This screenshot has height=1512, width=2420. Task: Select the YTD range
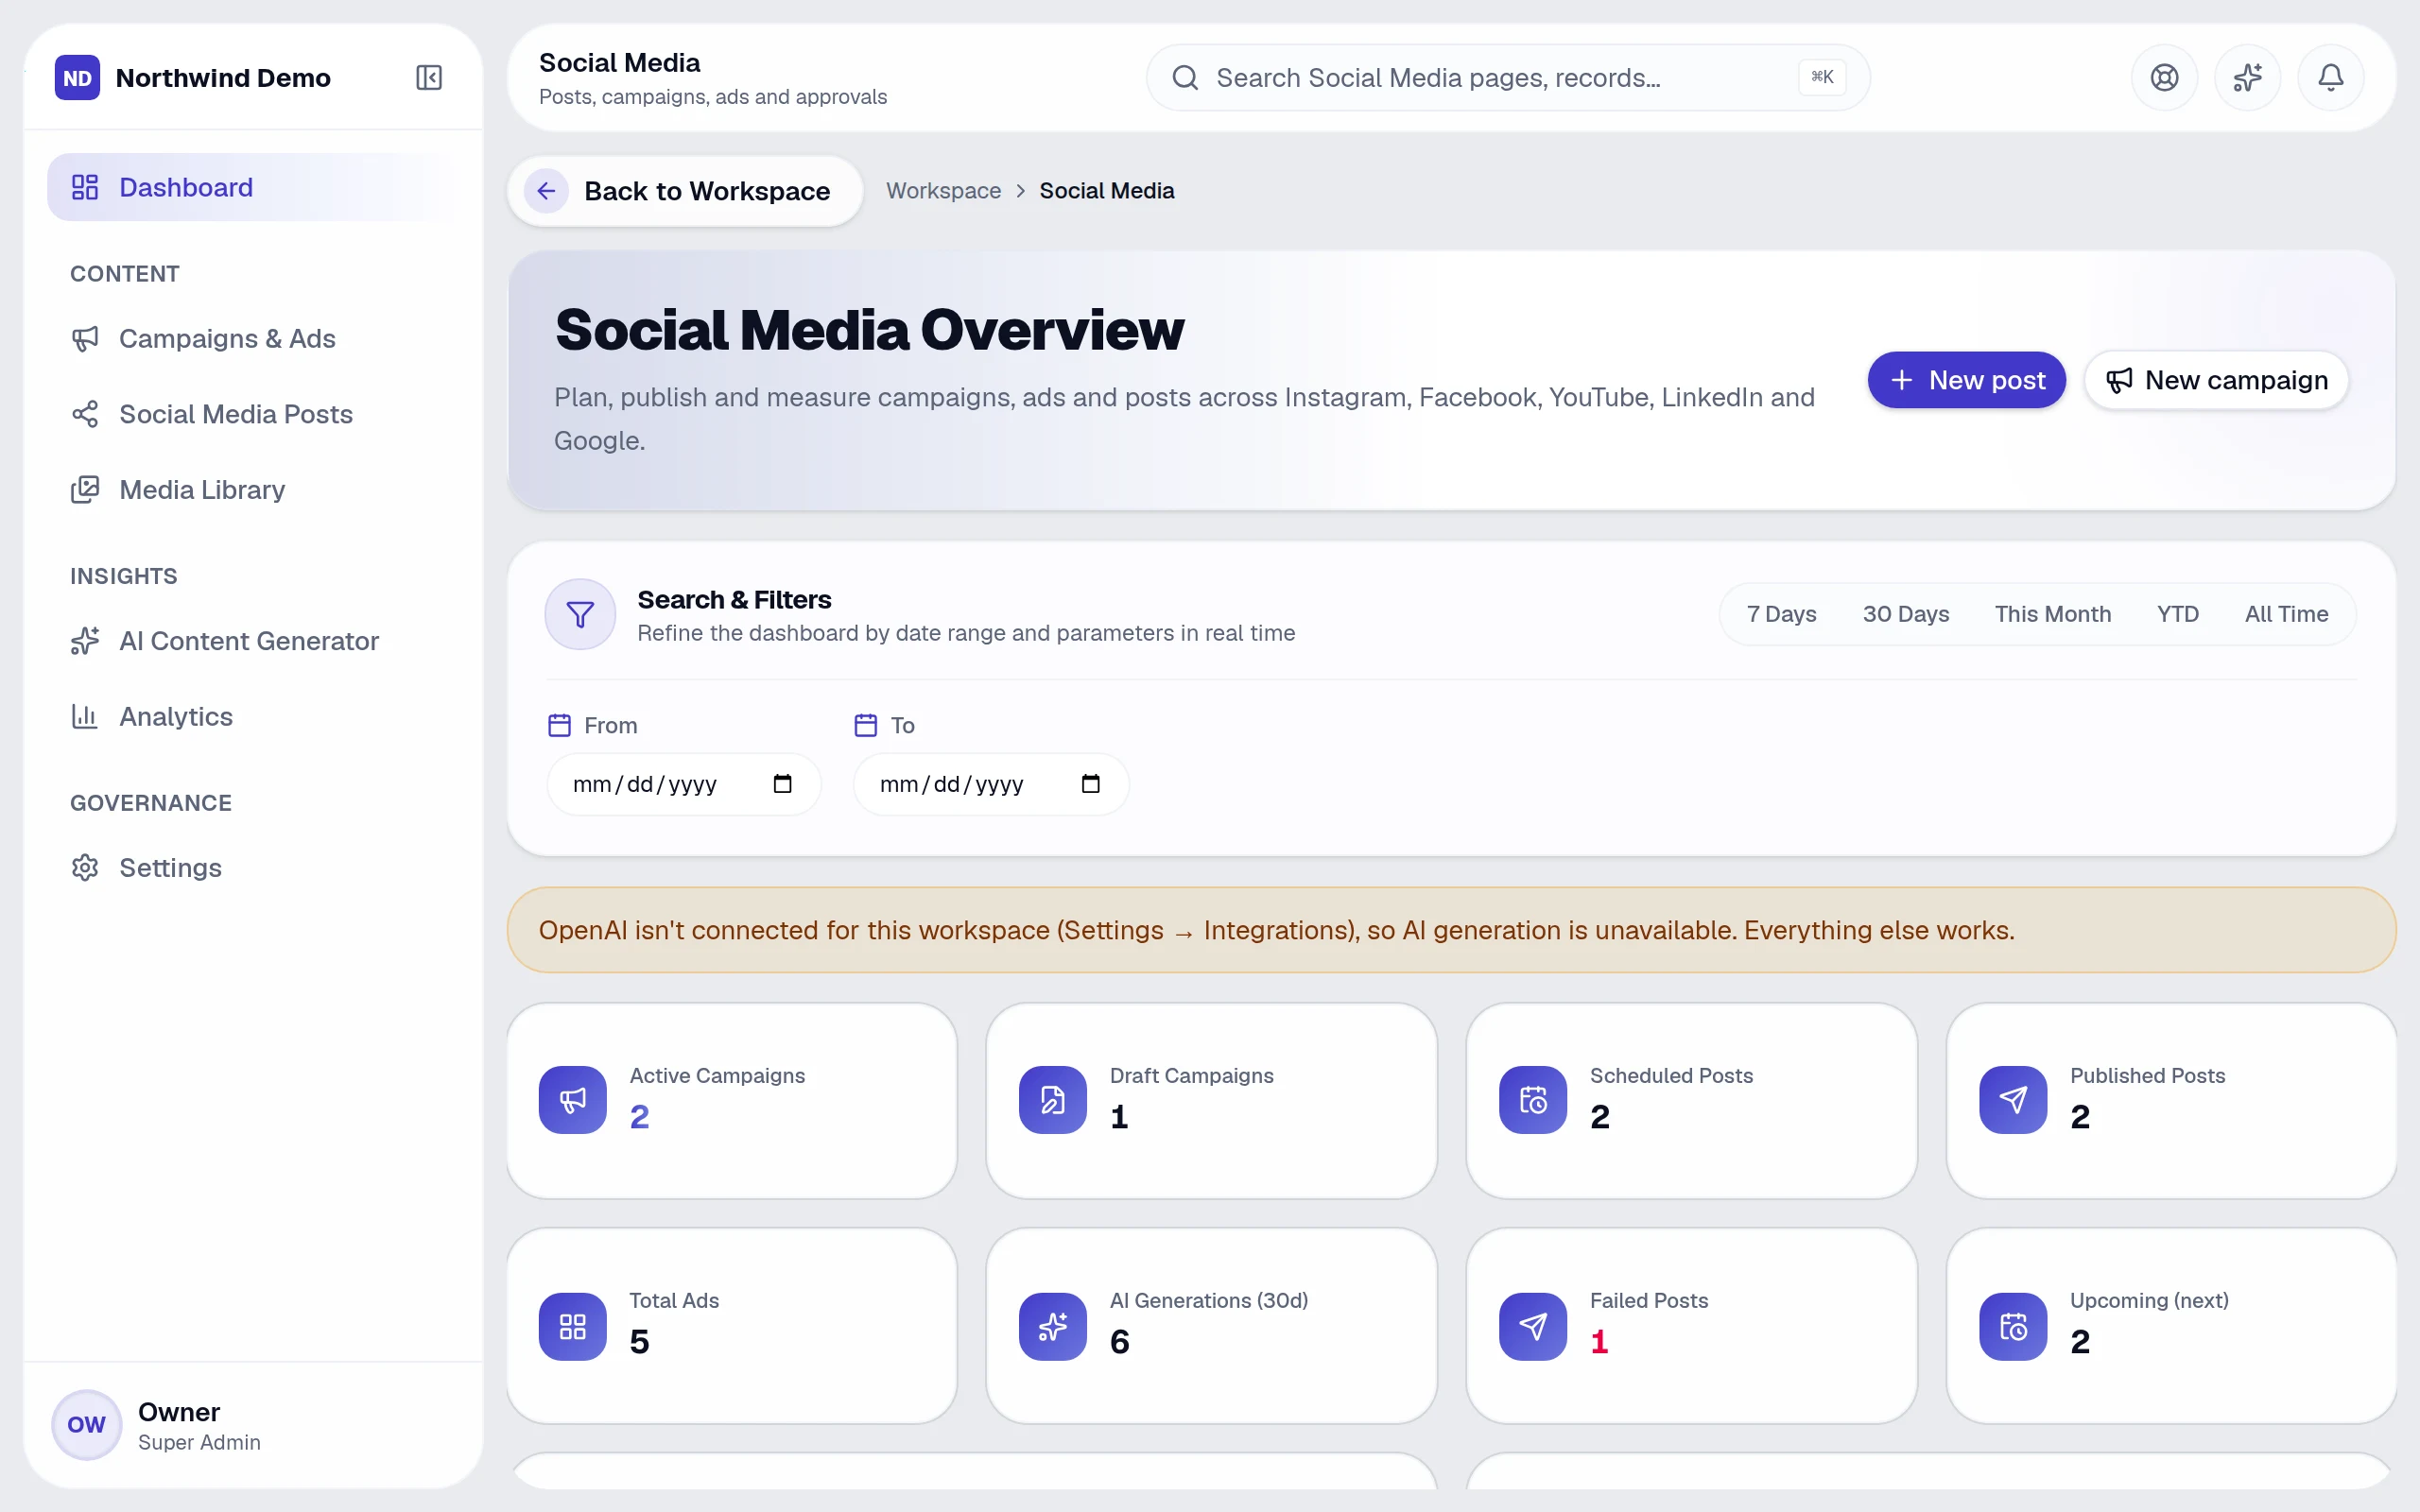point(2177,614)
